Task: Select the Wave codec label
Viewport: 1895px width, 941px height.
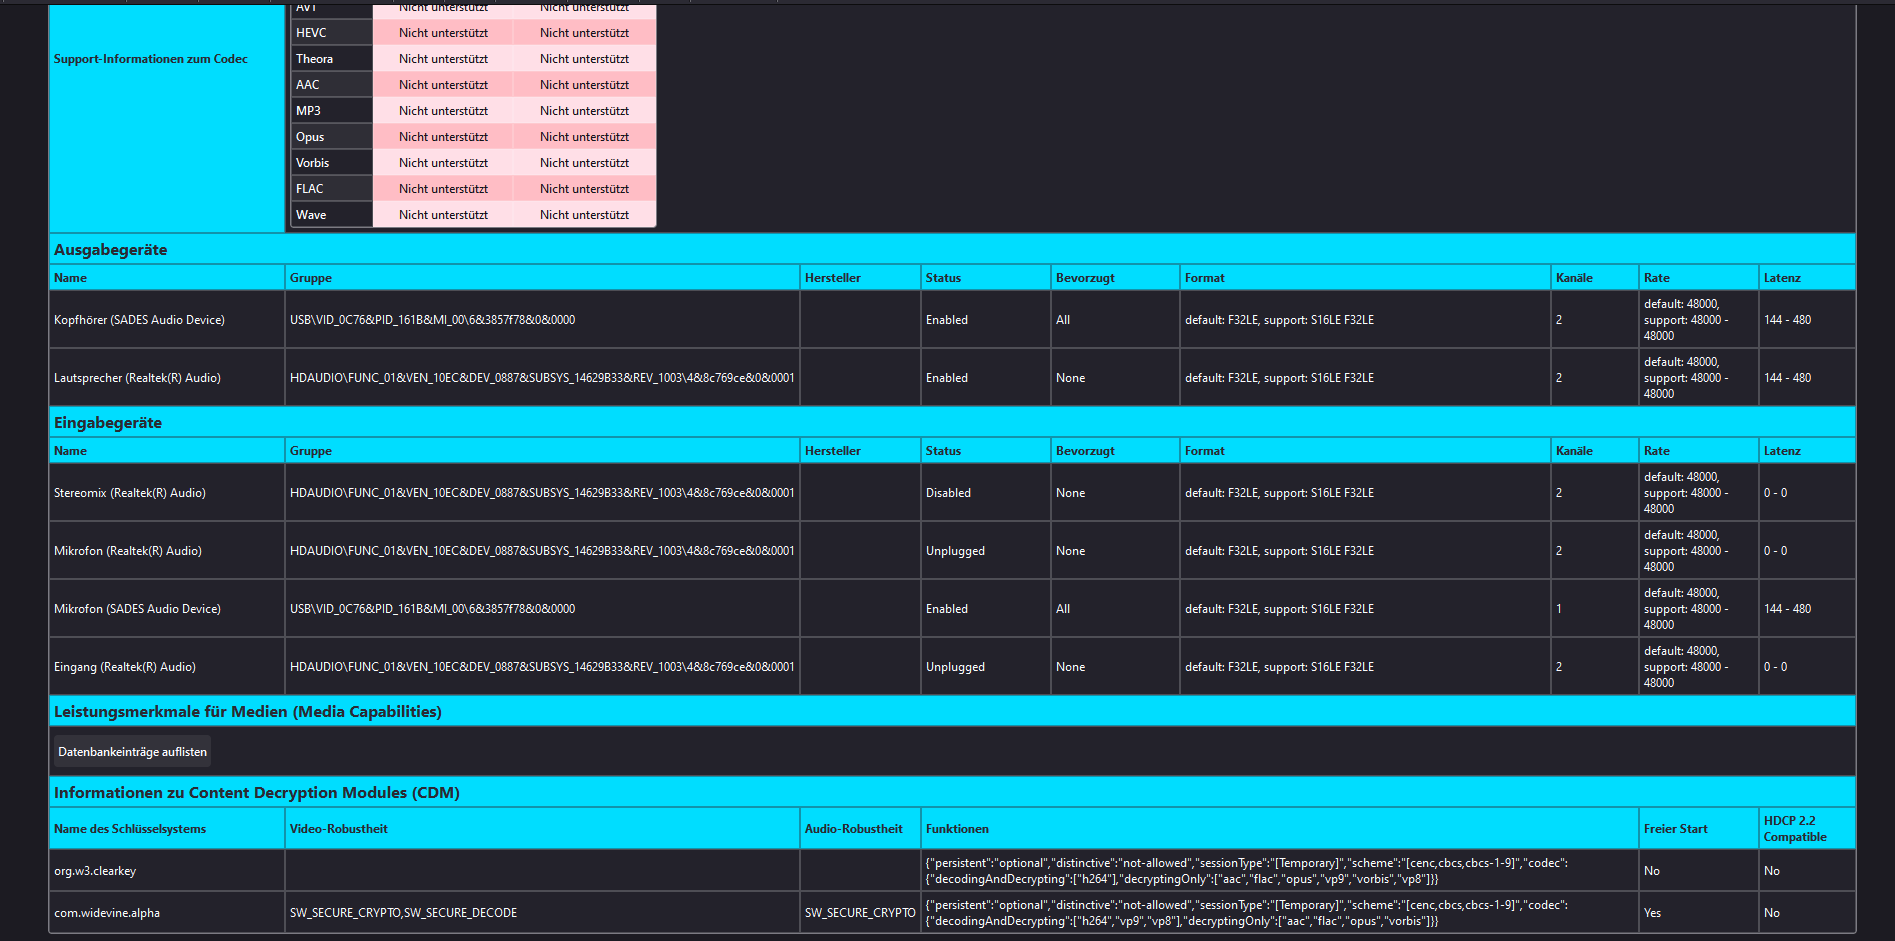Action: (311, 215)
